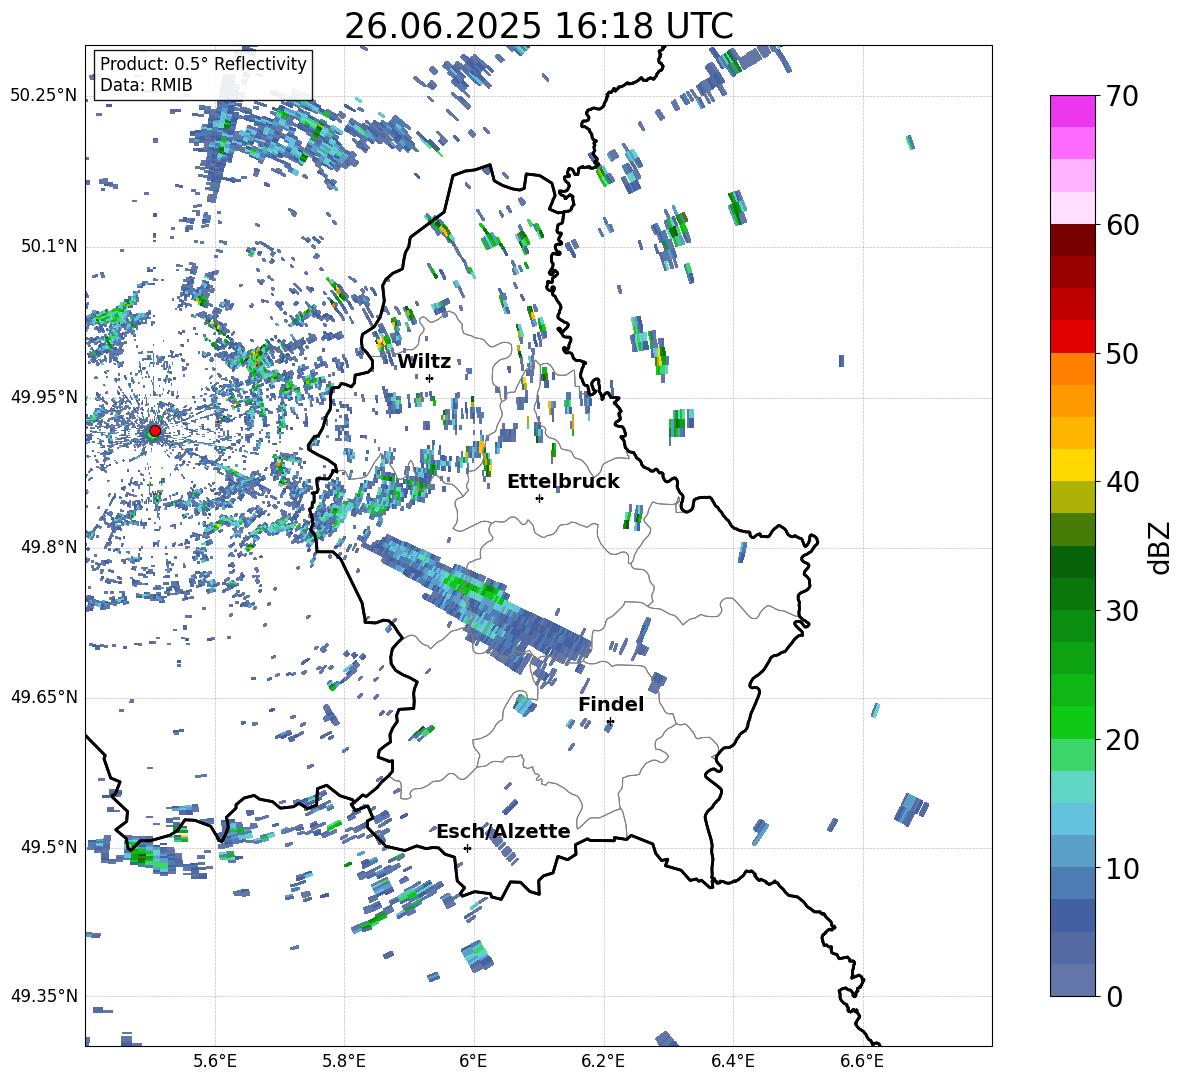Click the yellow colorbar segment at 40

[1072, 465]
